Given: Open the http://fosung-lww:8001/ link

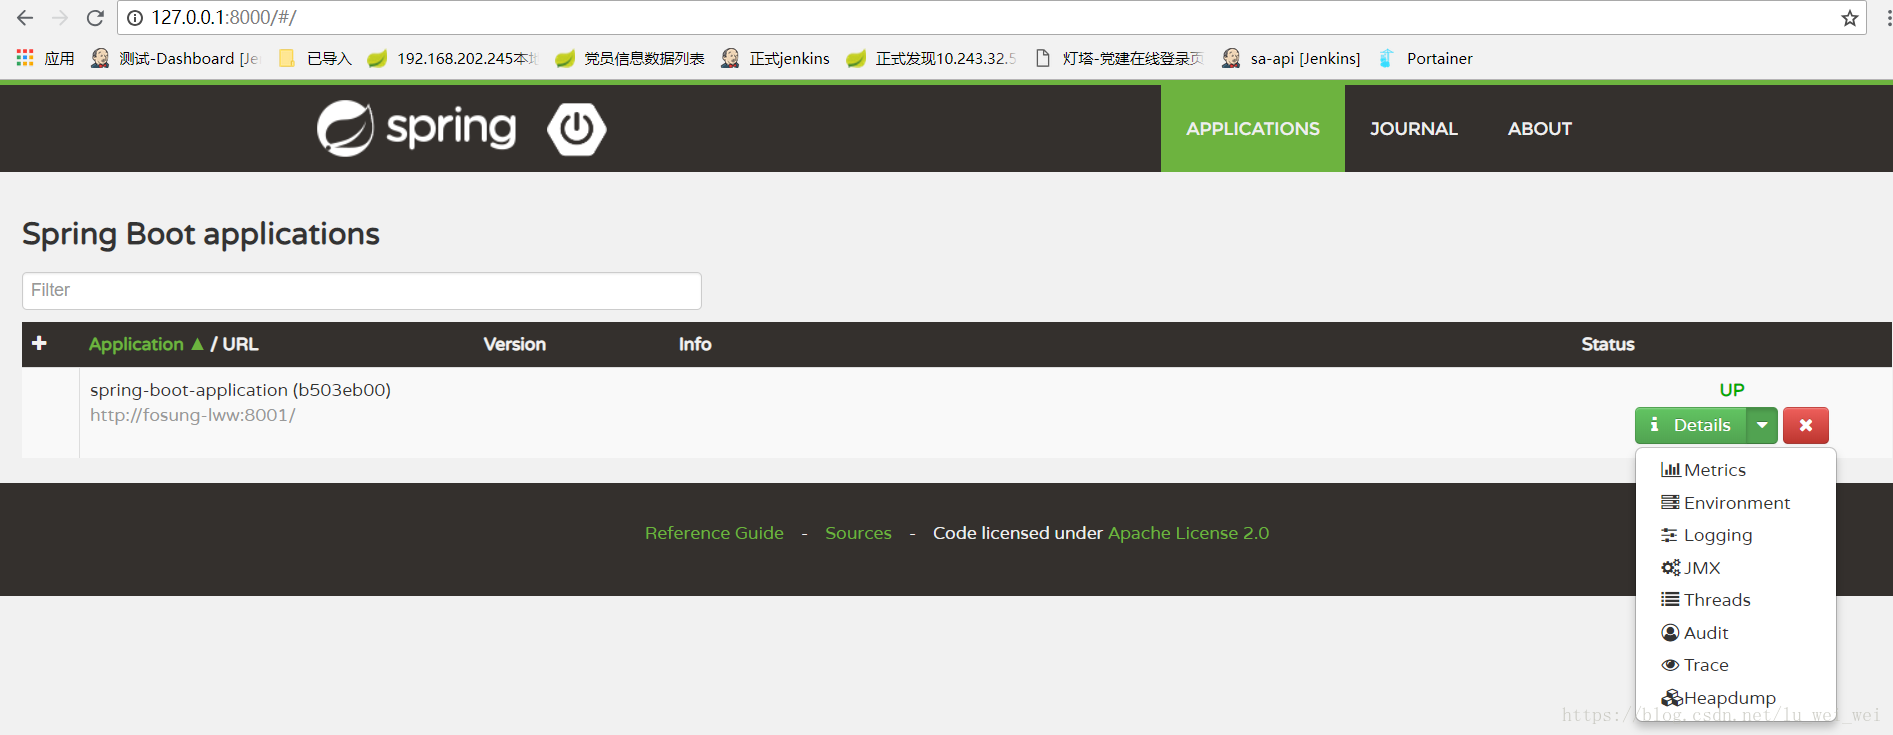Looking at the screenshot, I should point(193,415).
